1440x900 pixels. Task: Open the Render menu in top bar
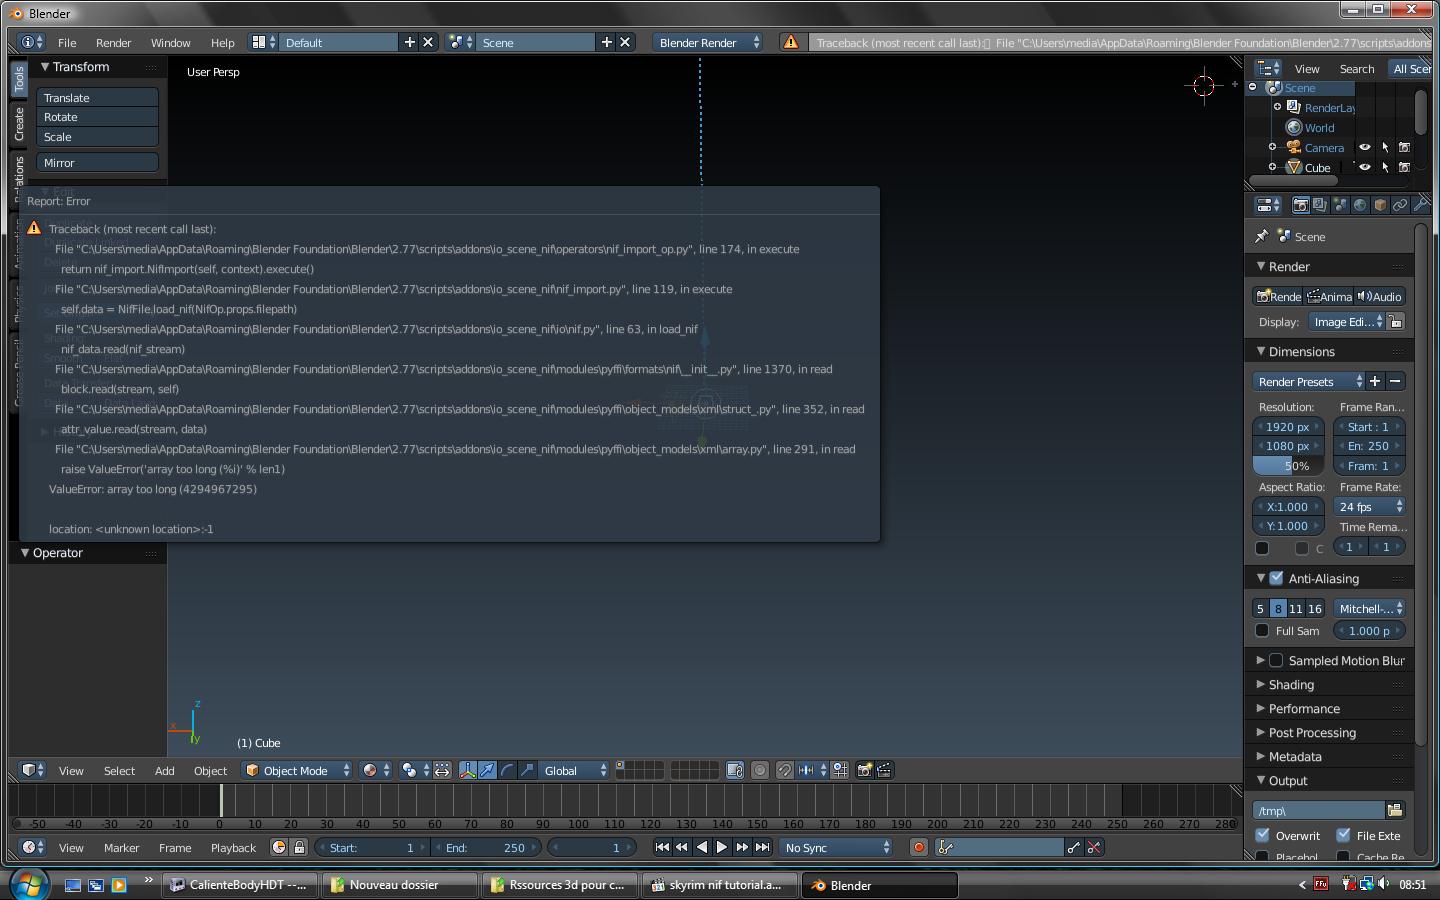[x=113, y=43]
